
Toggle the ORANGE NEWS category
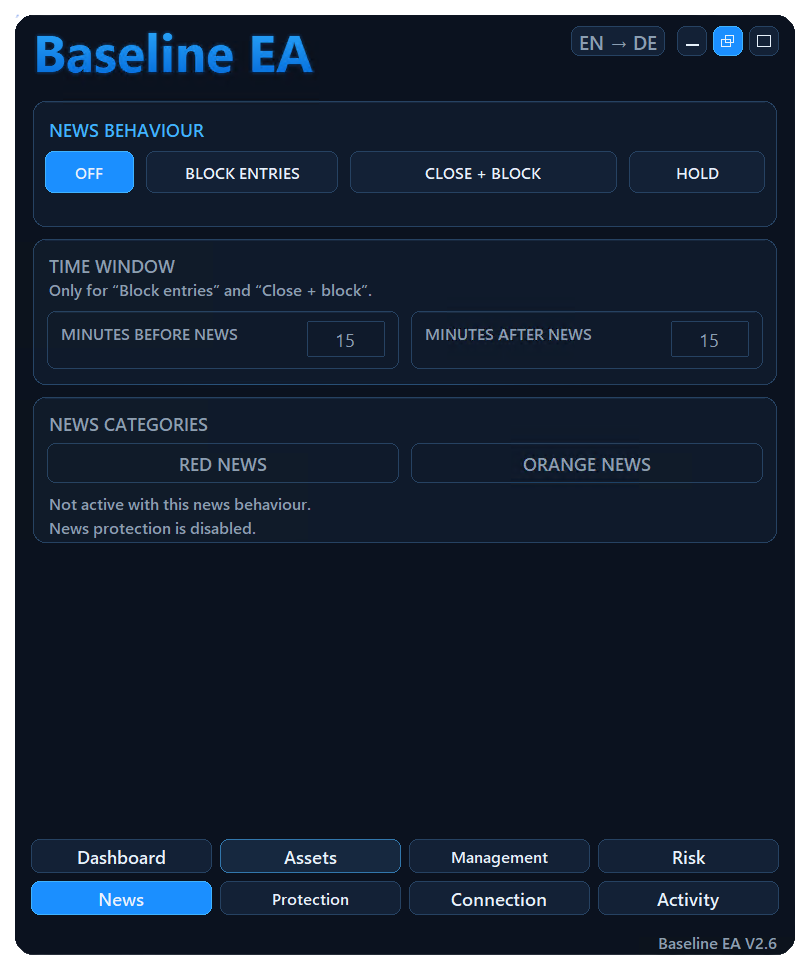pyautogui.click(x=587, y=463)
